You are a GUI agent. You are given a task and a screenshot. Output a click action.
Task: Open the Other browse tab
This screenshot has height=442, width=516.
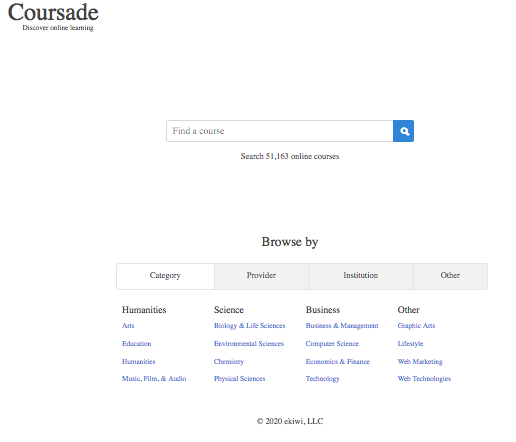tap(450, 276)
